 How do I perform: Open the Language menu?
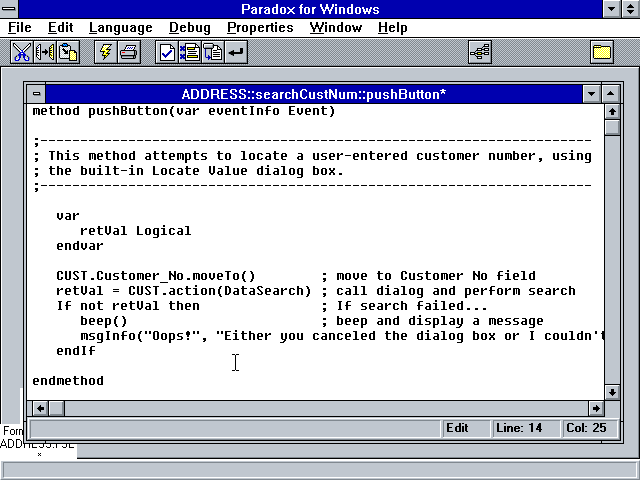[x=120, y=28]
